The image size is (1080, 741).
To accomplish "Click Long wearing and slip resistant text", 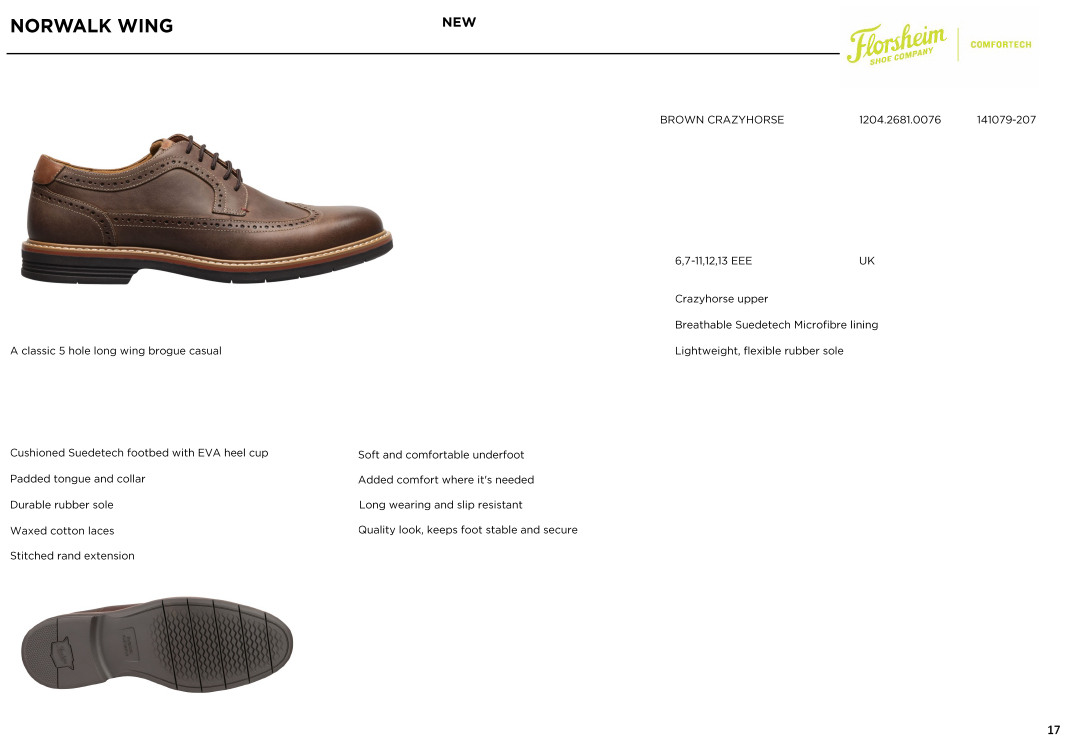I will [x=441, y=505].
